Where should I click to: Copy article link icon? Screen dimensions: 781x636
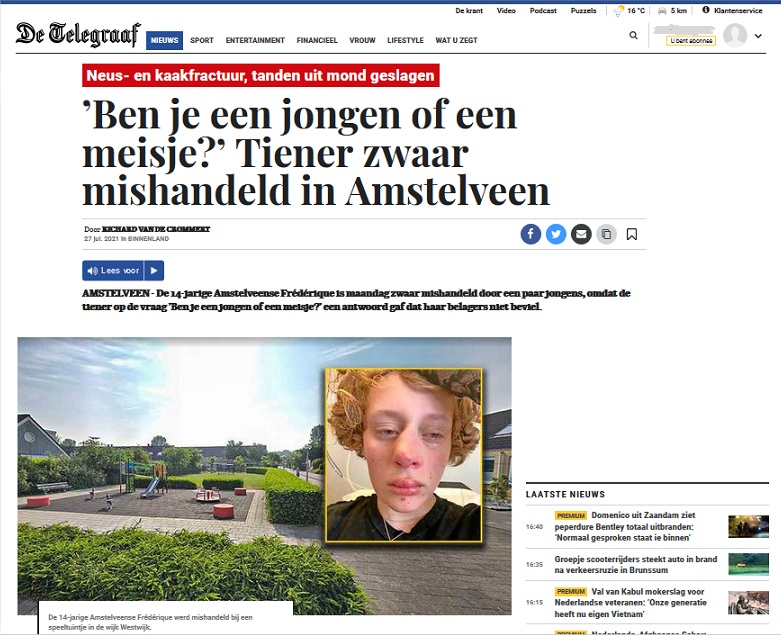[606, 234]
